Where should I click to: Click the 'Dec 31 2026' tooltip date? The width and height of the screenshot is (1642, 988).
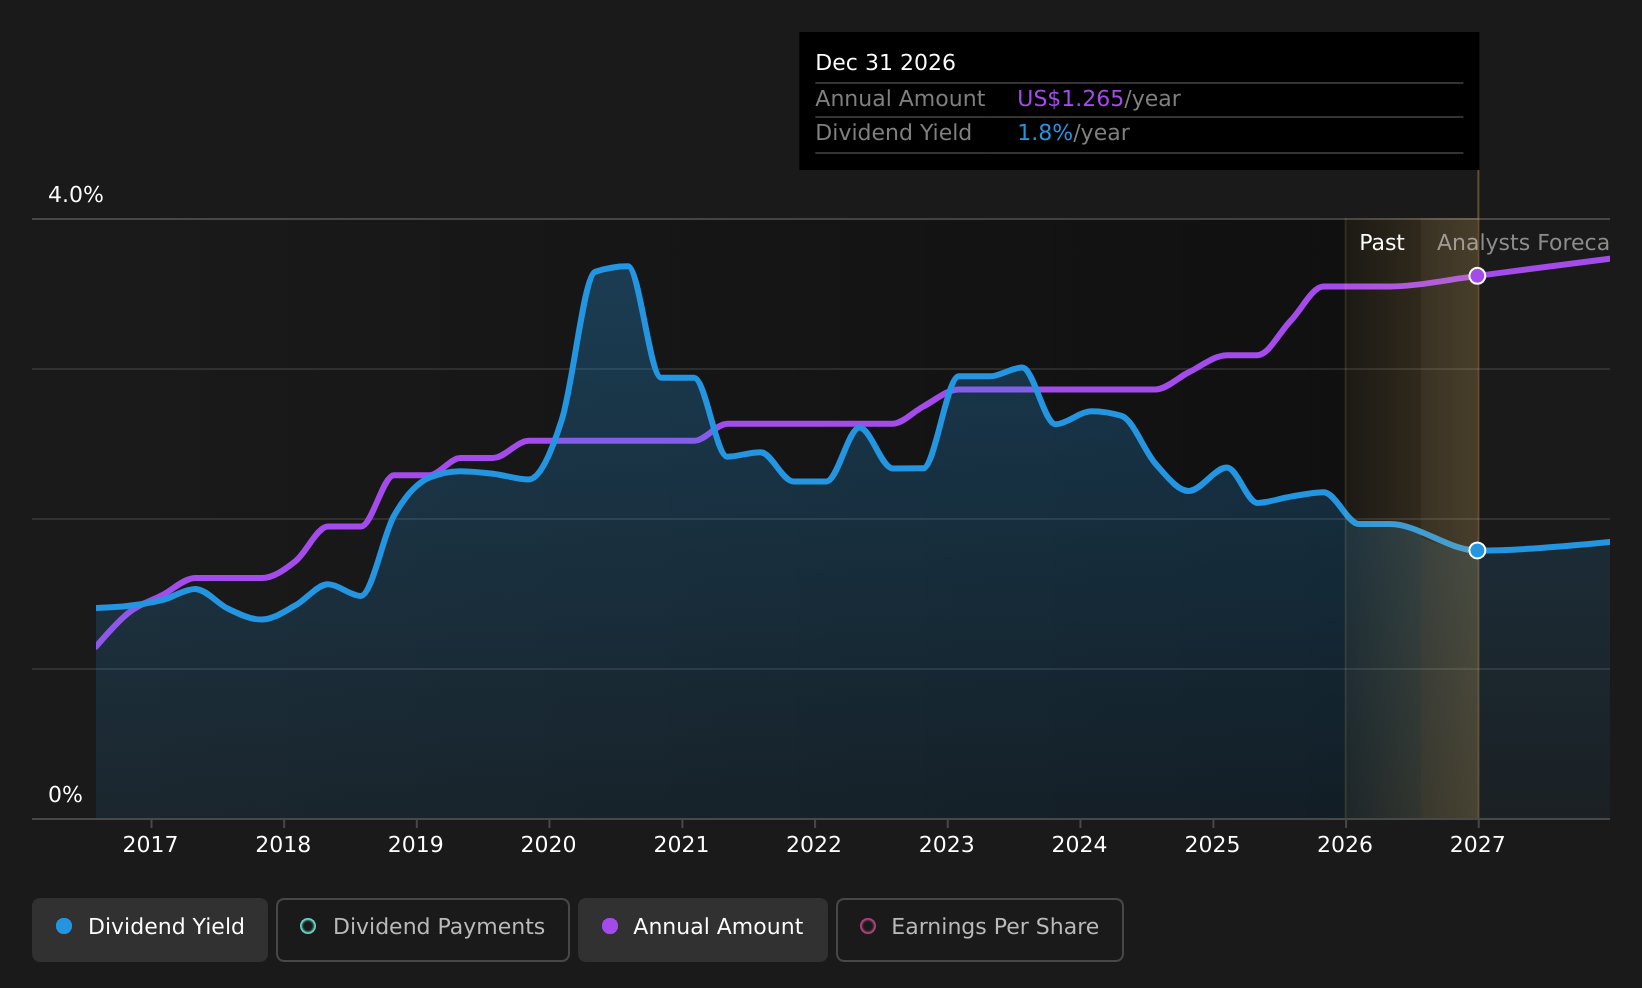tap(885, 63)
